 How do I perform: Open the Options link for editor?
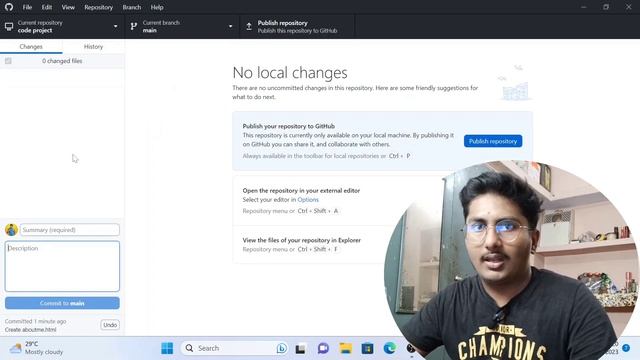pyautogui.click(x=308, y=200)
